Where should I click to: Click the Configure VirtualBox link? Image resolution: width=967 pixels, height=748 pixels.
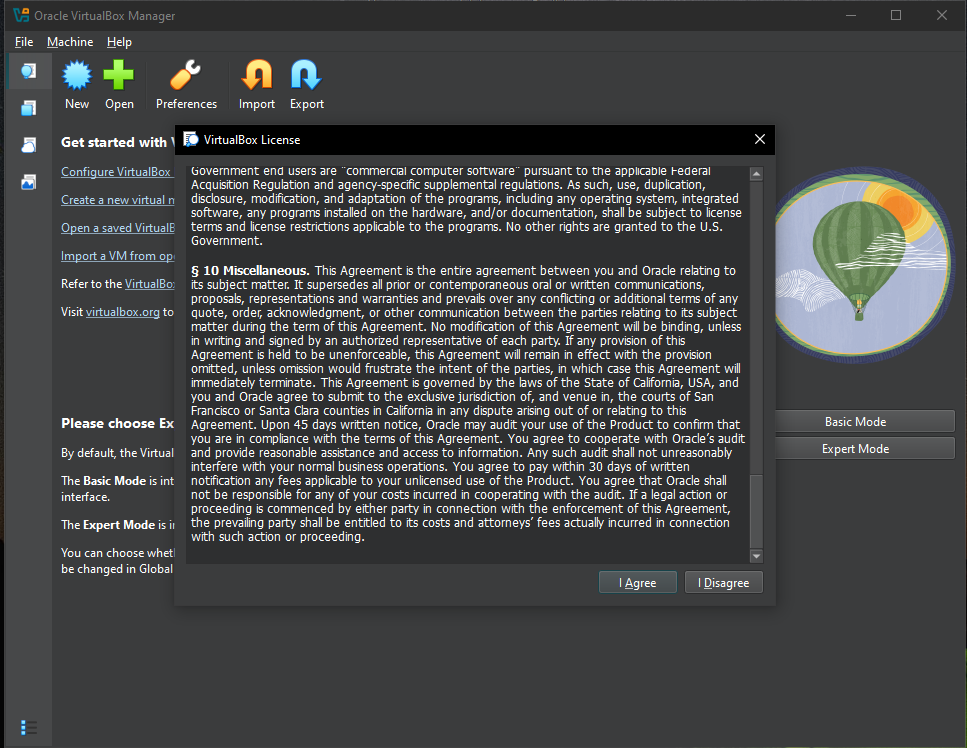(x=116, y=172)
